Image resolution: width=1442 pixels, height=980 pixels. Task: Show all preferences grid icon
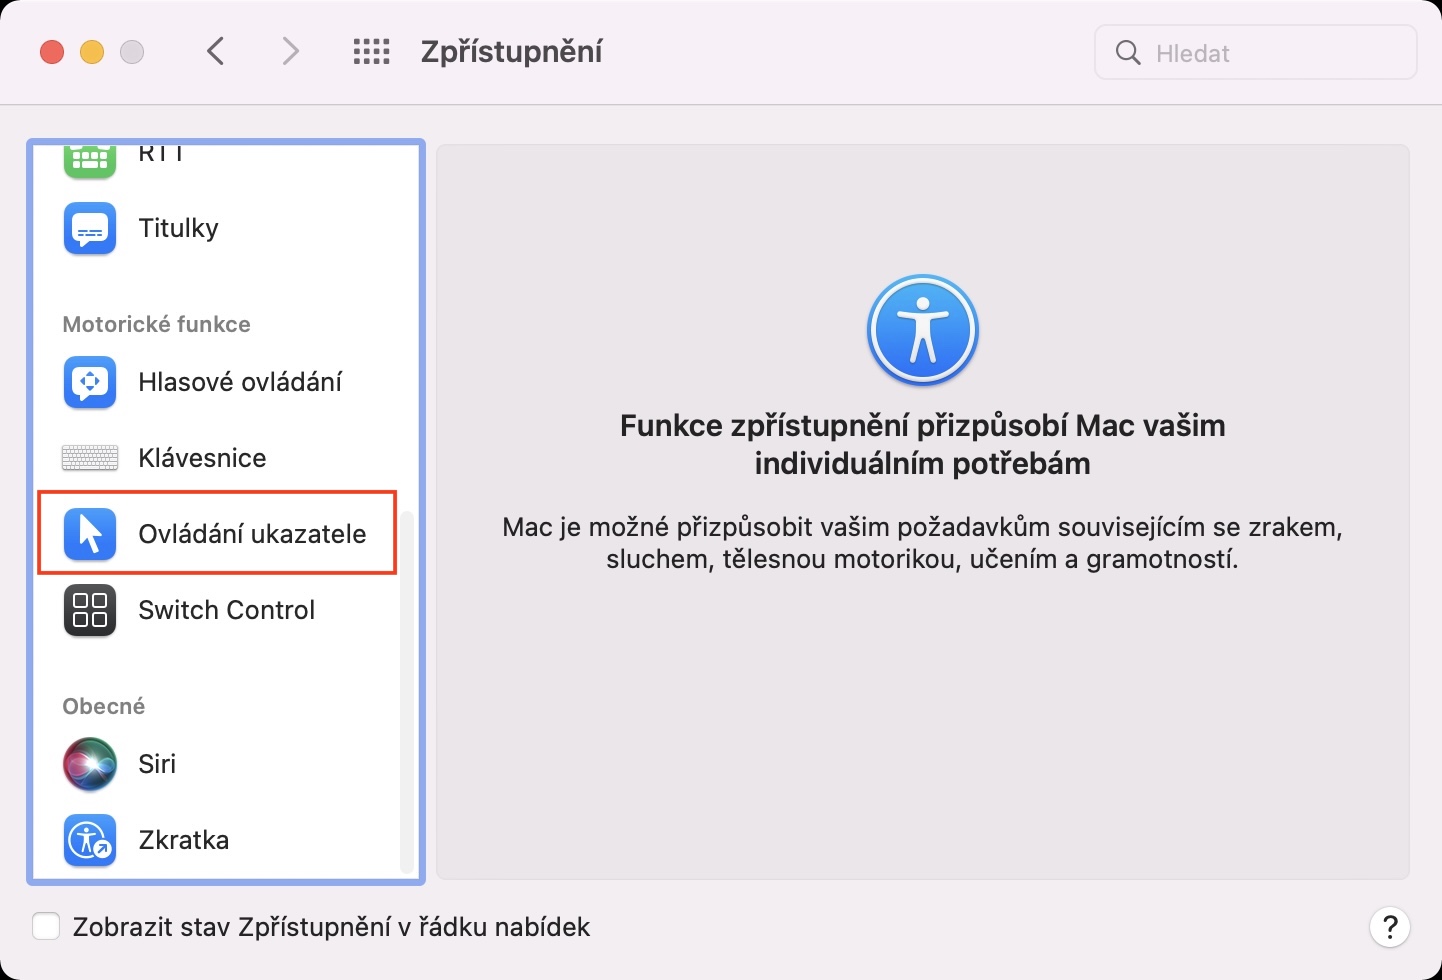point(372,52)
